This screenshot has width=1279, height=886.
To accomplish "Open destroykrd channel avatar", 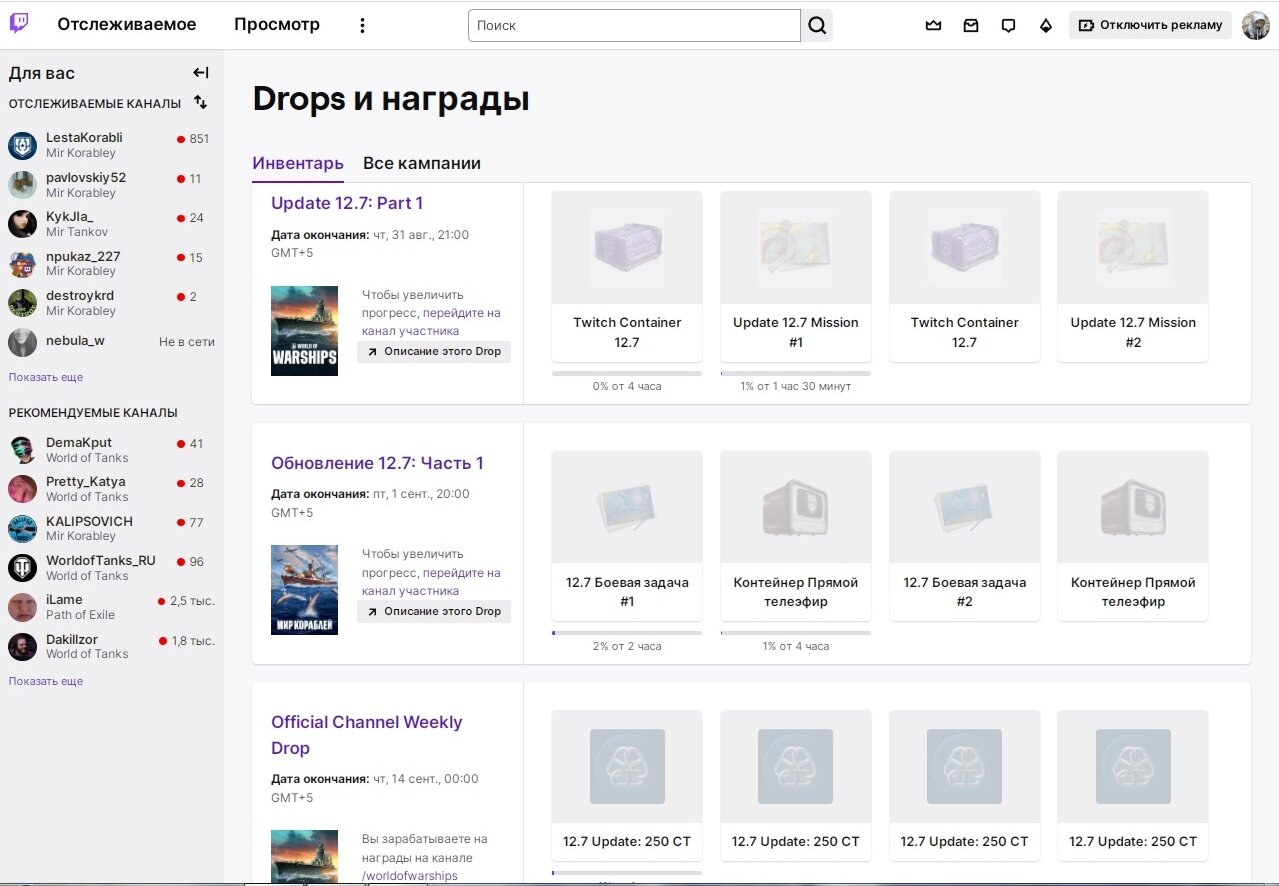I will click(x=23, y=303).
